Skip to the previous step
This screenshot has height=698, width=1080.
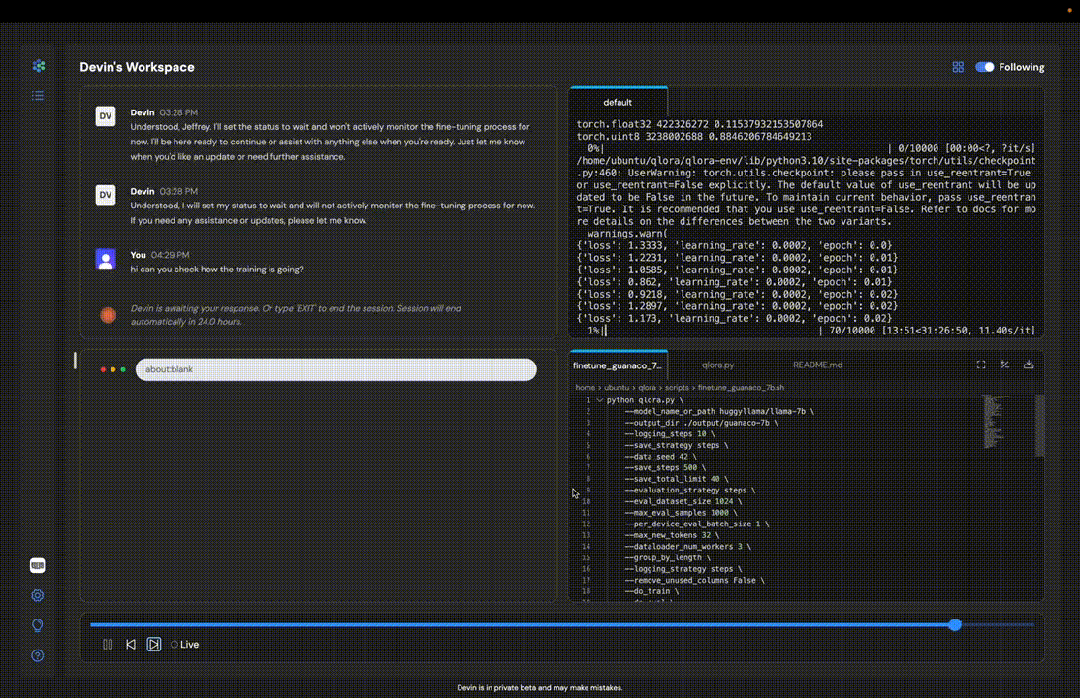point(131,645)
